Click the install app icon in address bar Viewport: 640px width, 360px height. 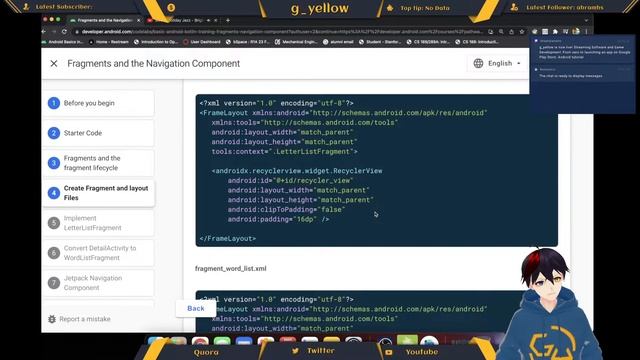pyautogui.click(x=491, y=31)
